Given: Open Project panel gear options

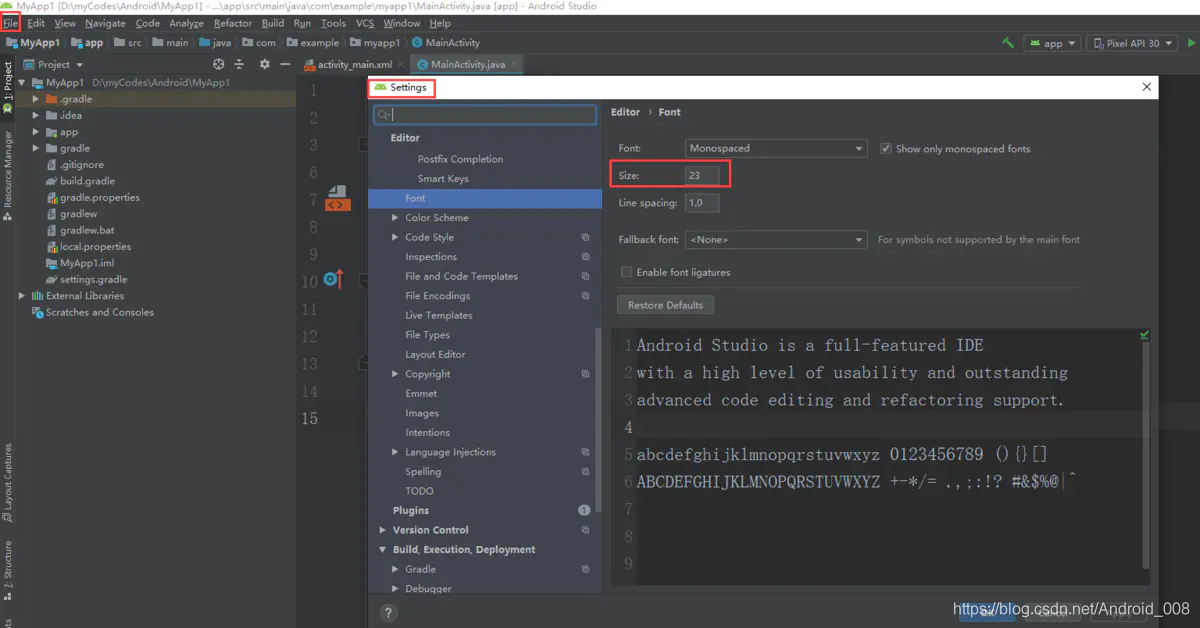Looking at the screenshot, I should (x=265, y=64).
